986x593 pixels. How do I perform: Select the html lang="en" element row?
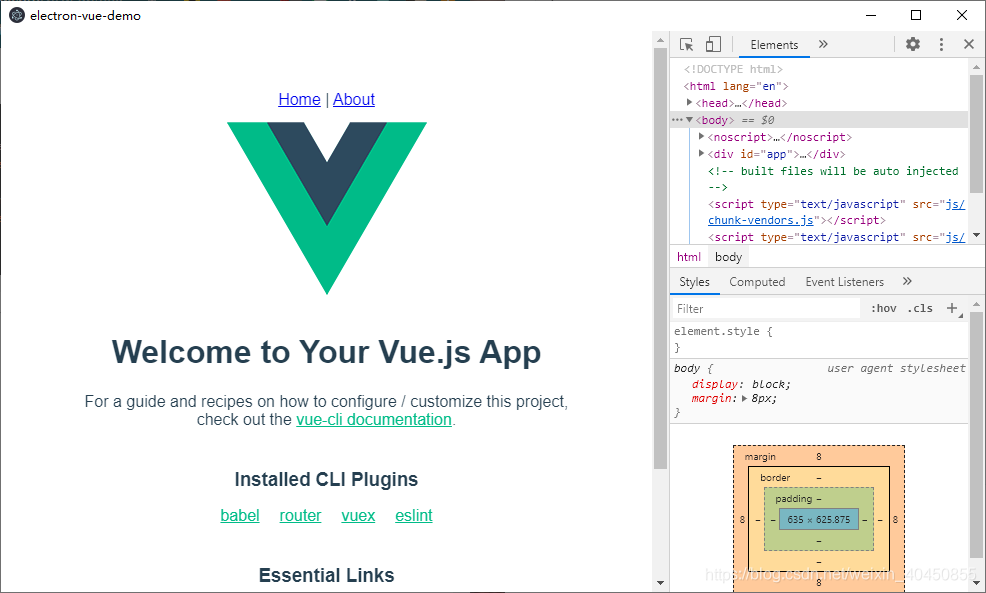pyautogui.click(x=735, y=86)
